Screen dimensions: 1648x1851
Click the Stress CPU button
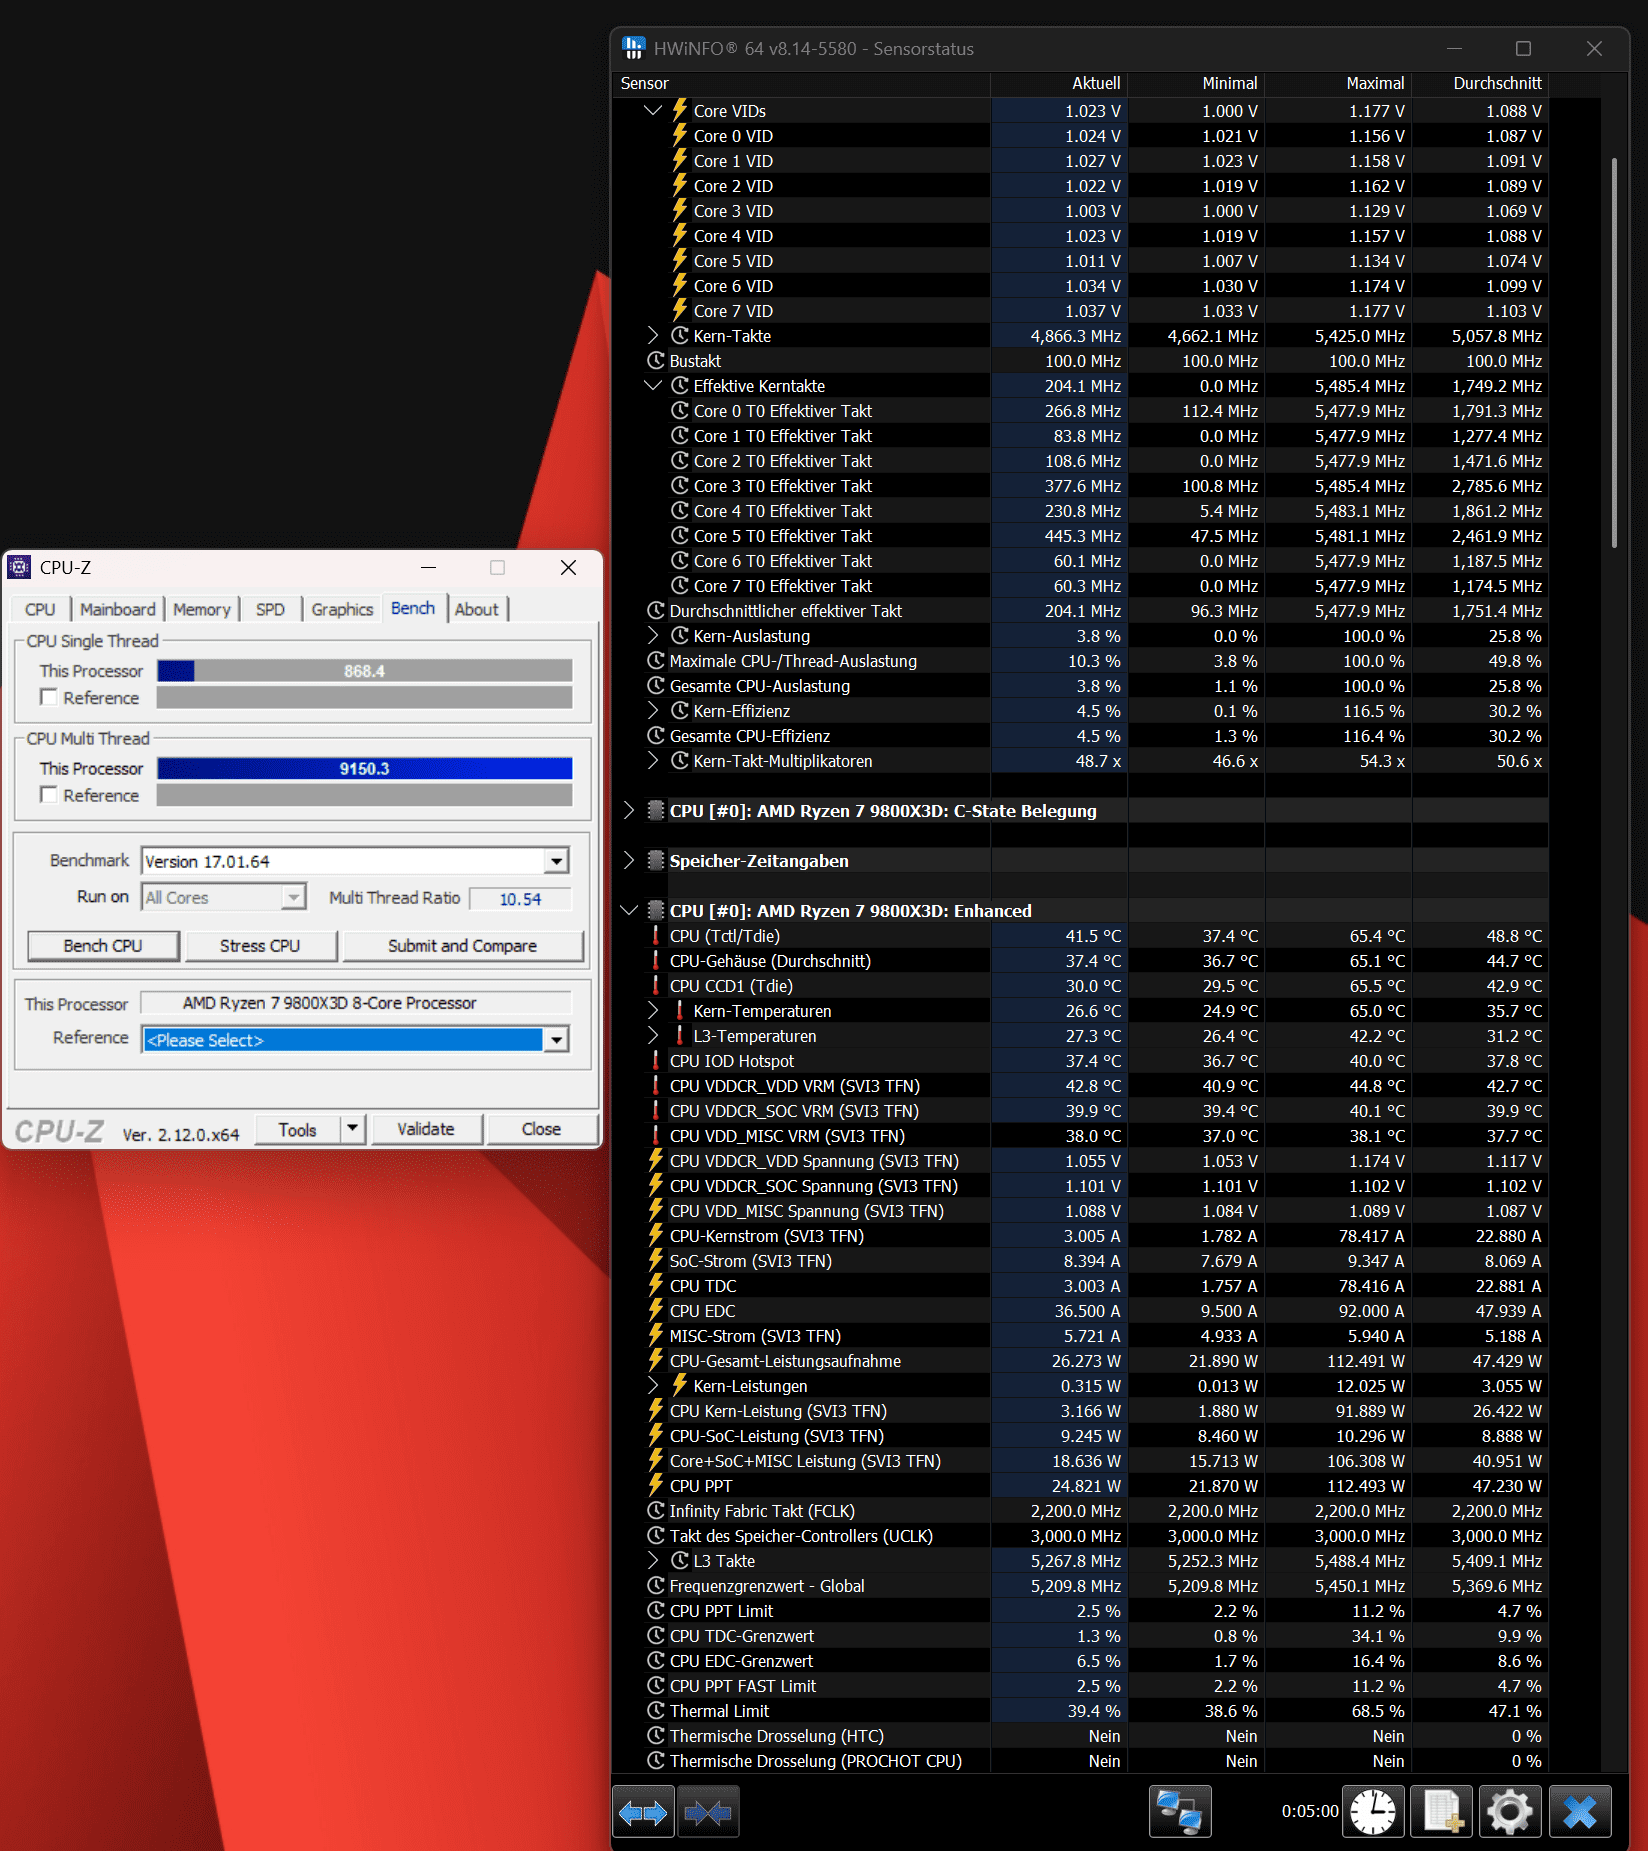coord(260,946)
